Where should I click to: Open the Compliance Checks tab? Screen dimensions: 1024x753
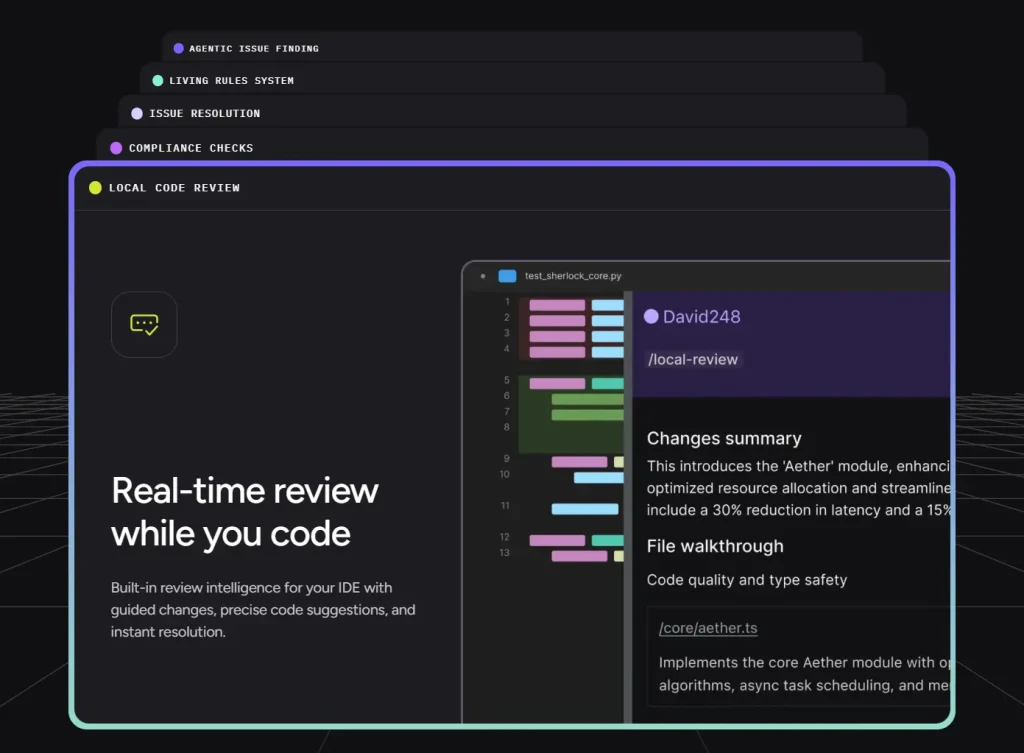(190, 148)
